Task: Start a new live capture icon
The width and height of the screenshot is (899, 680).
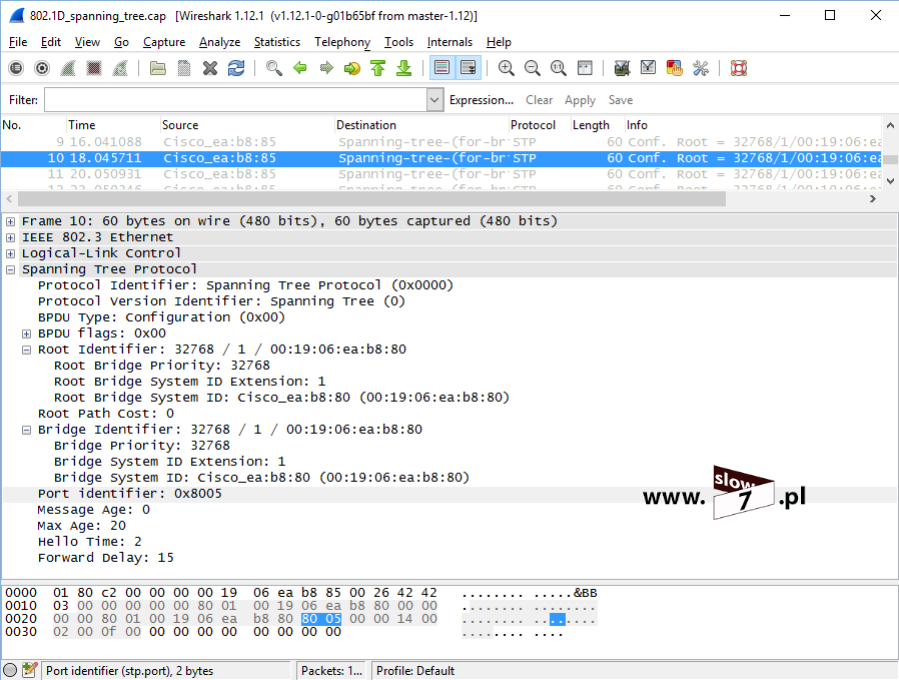Action: click(x=68, y=68)
